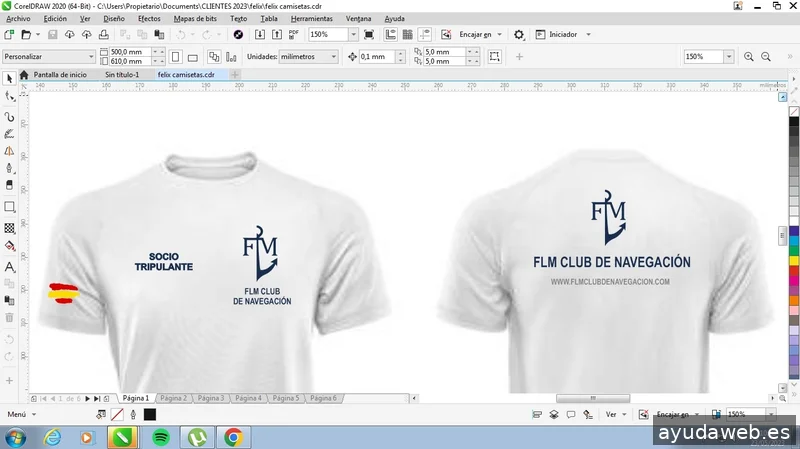Click the nudge distance 0,1 mm field

click(378, 57)
